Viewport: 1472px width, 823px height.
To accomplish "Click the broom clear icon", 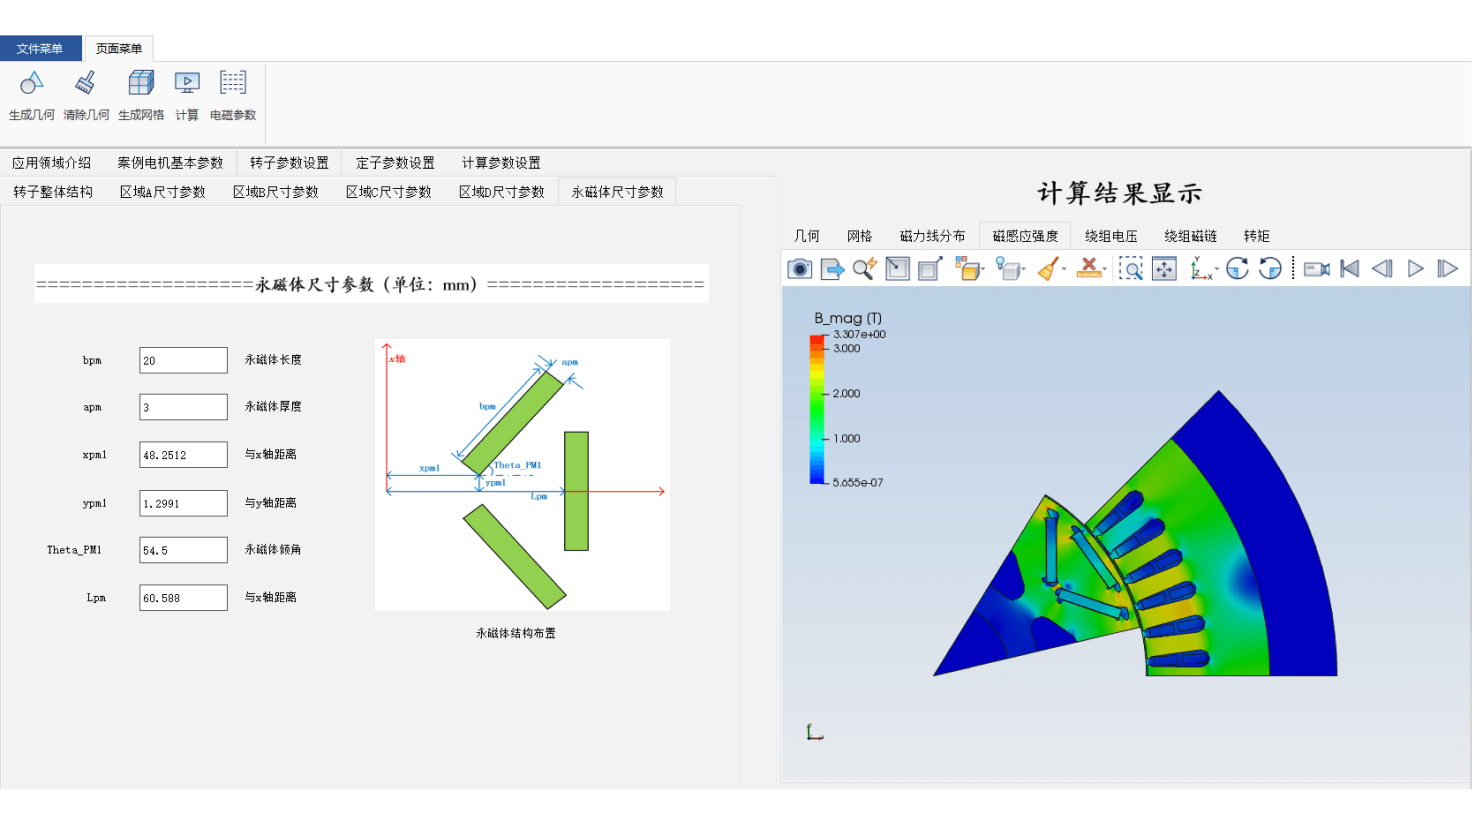I will [x=1048, y=269].
